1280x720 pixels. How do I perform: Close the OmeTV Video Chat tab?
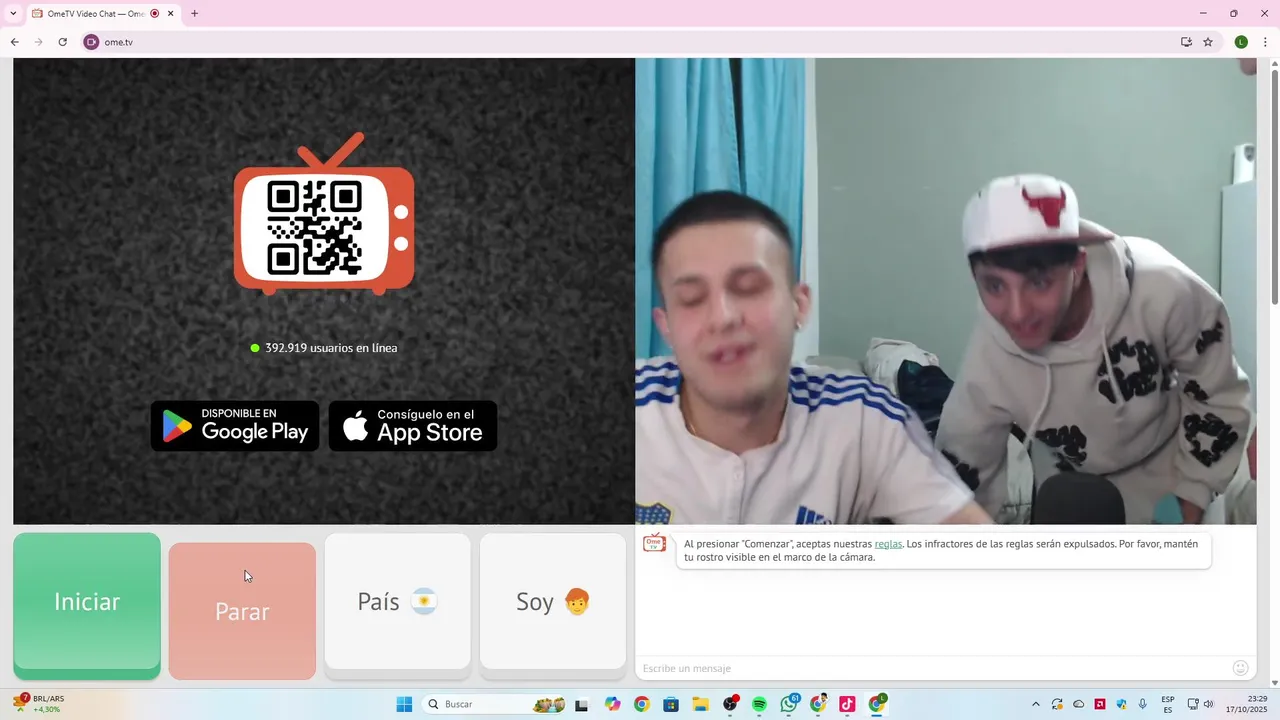171,14
